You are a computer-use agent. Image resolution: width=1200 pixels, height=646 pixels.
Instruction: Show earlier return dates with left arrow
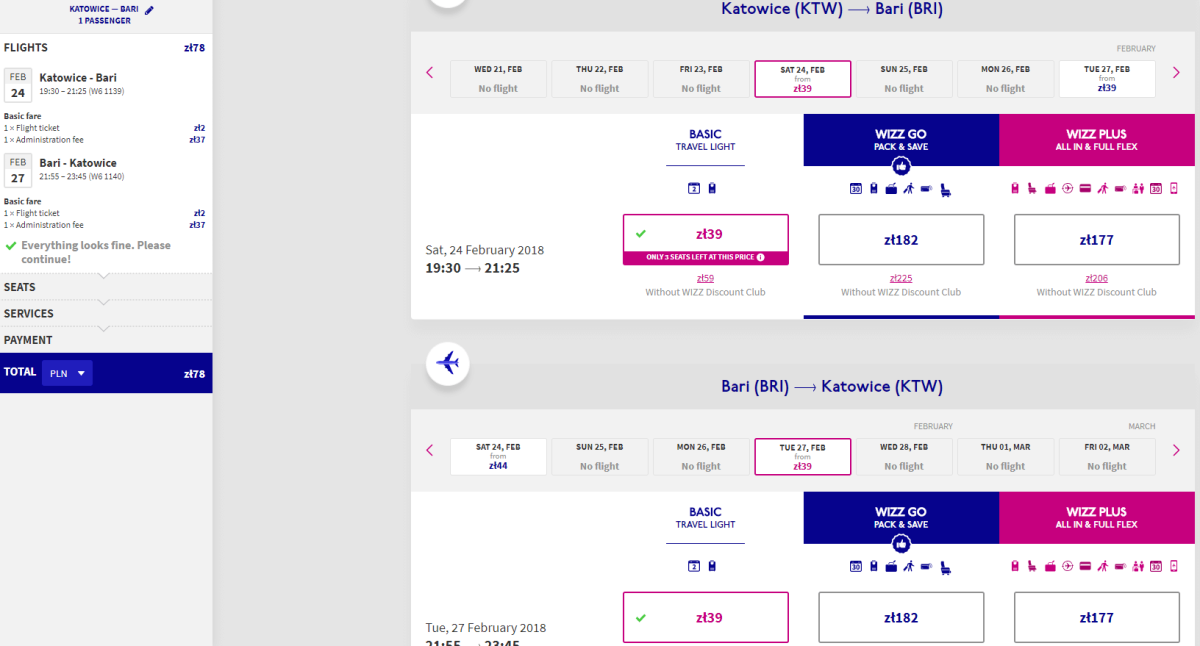(x=430, y=450)
